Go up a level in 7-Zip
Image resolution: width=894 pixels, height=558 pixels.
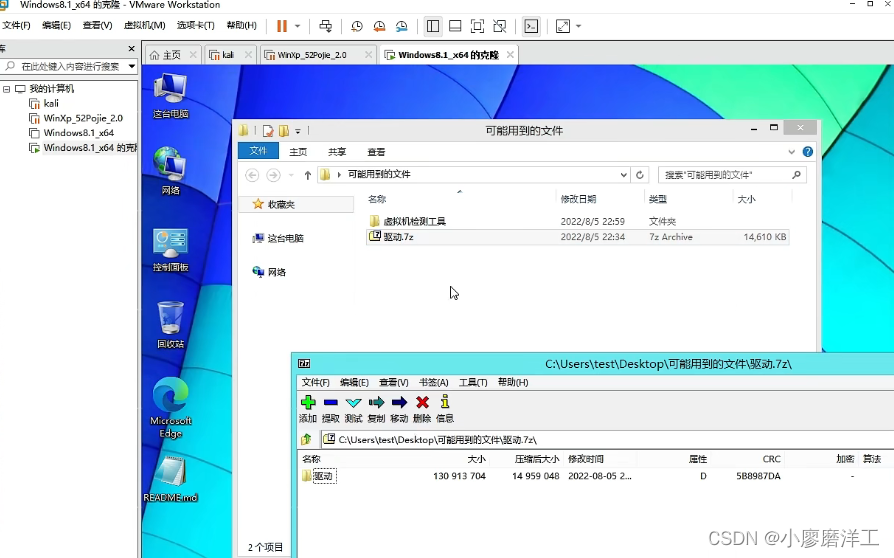[x=306, y=439]
